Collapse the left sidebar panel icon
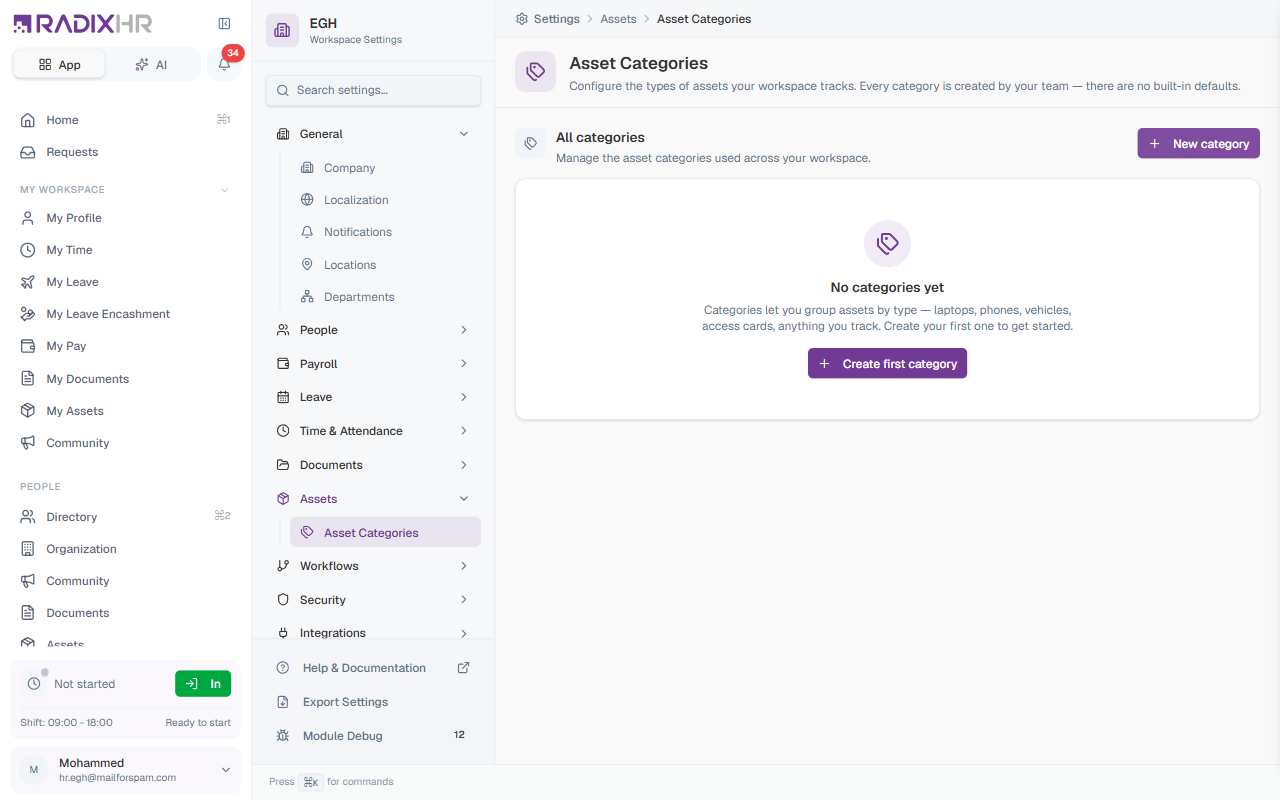This screenshot has width=1280, height=800. (224, 24)
